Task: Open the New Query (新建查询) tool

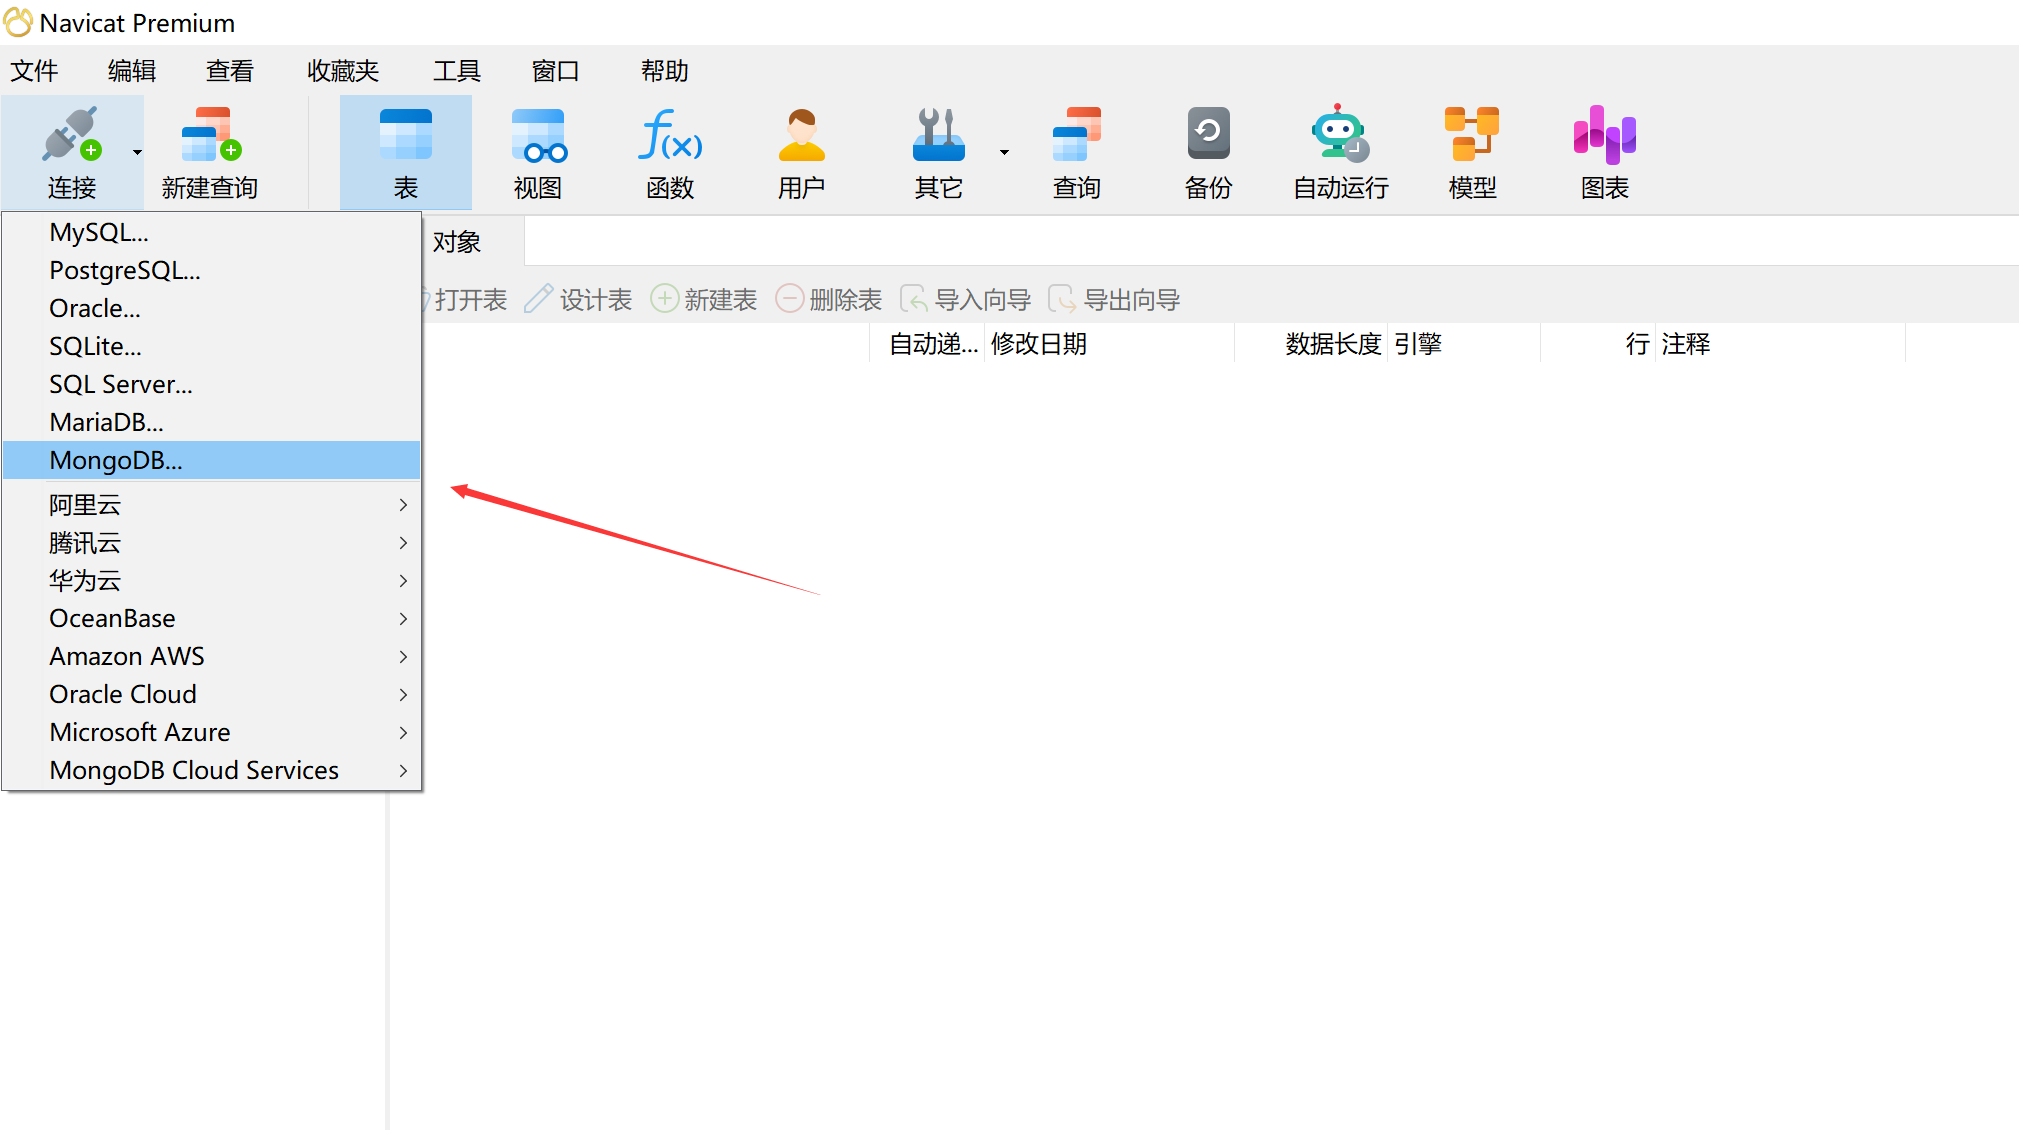Action: pos(210,135)
